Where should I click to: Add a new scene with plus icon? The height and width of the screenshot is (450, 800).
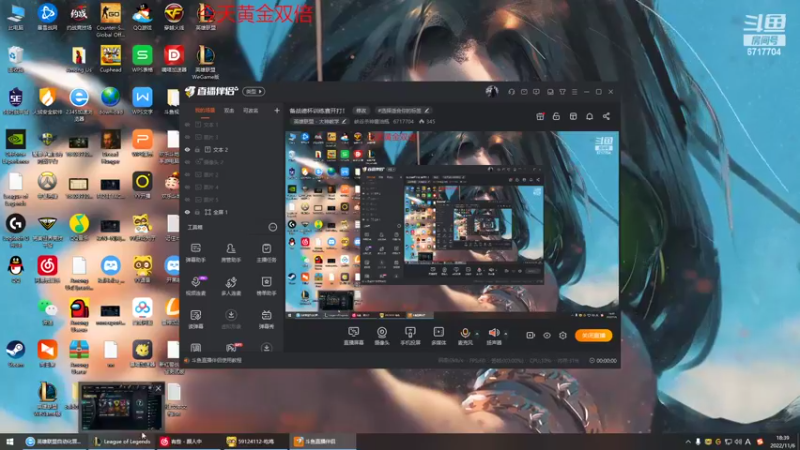[x=277, y=110]
